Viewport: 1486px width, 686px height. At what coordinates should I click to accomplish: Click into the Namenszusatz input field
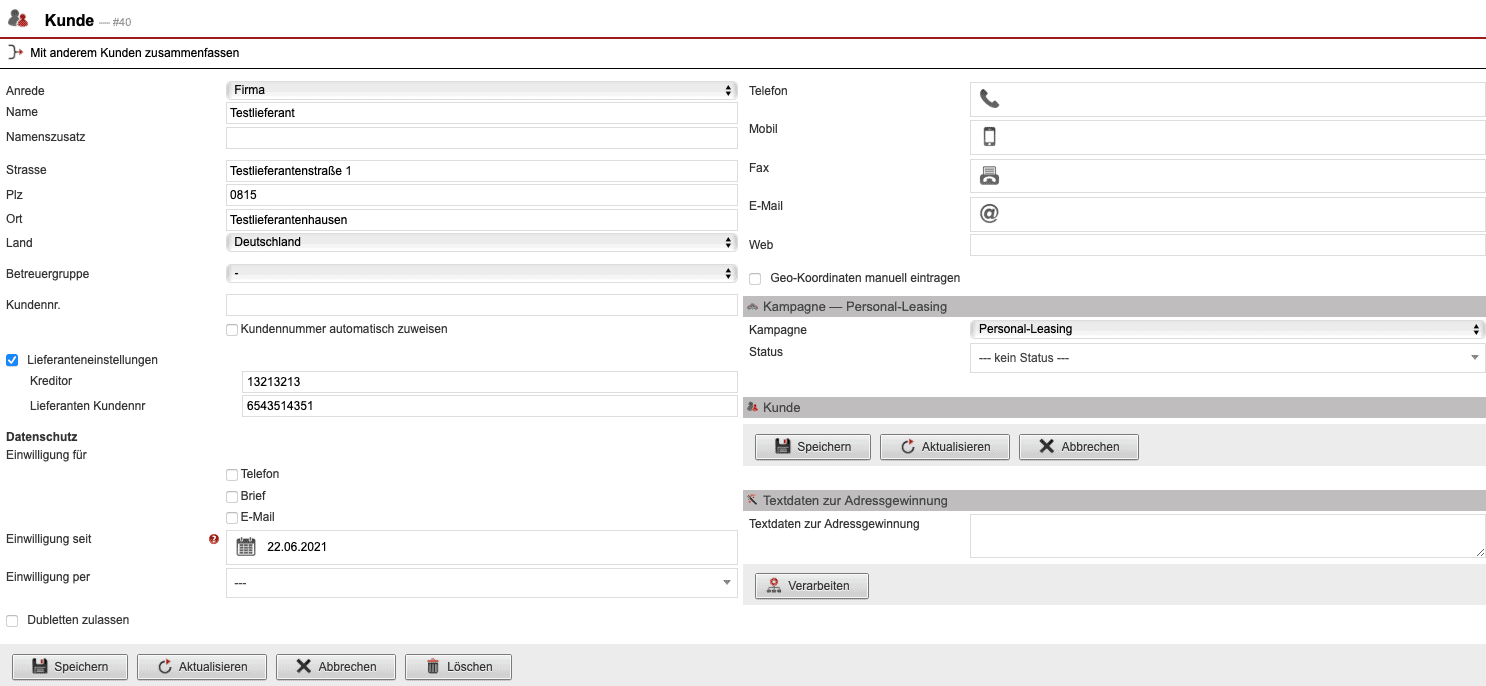tap(481, 138)
